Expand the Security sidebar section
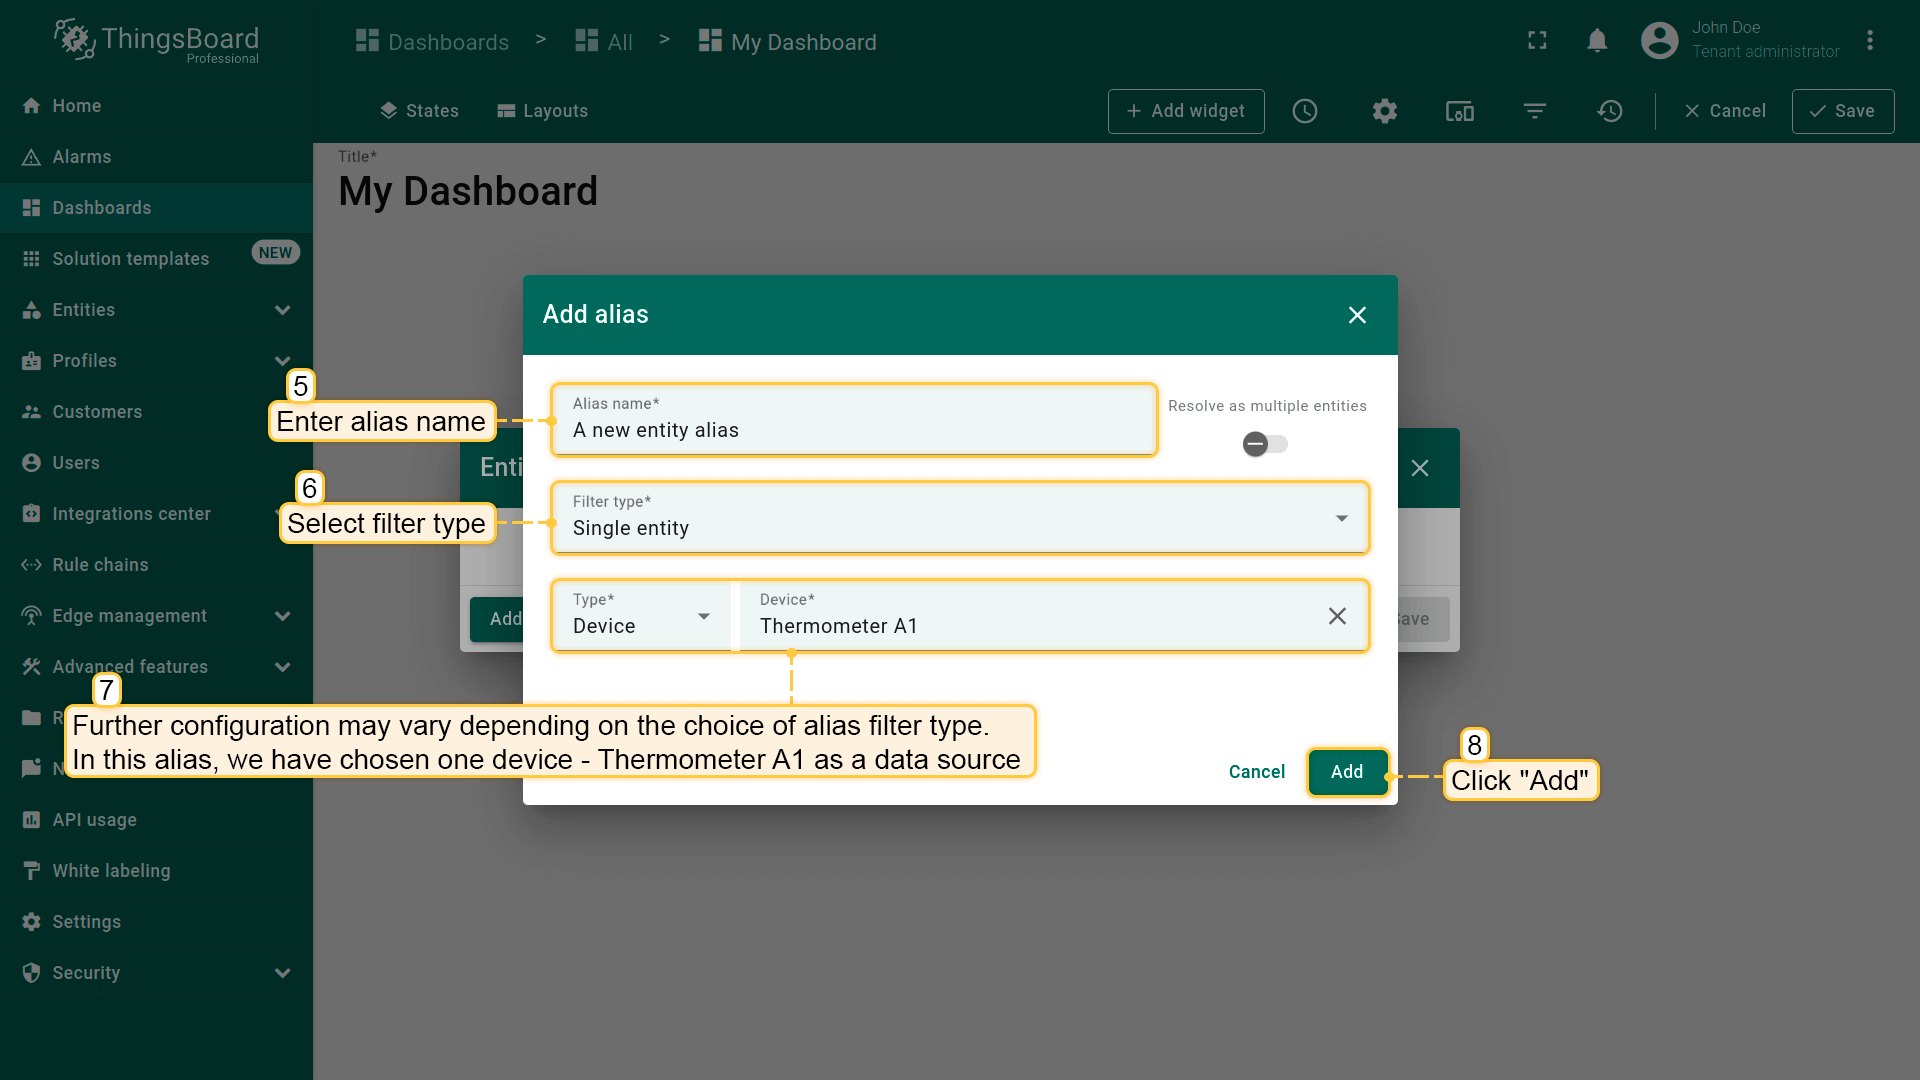 coord(282,973)
